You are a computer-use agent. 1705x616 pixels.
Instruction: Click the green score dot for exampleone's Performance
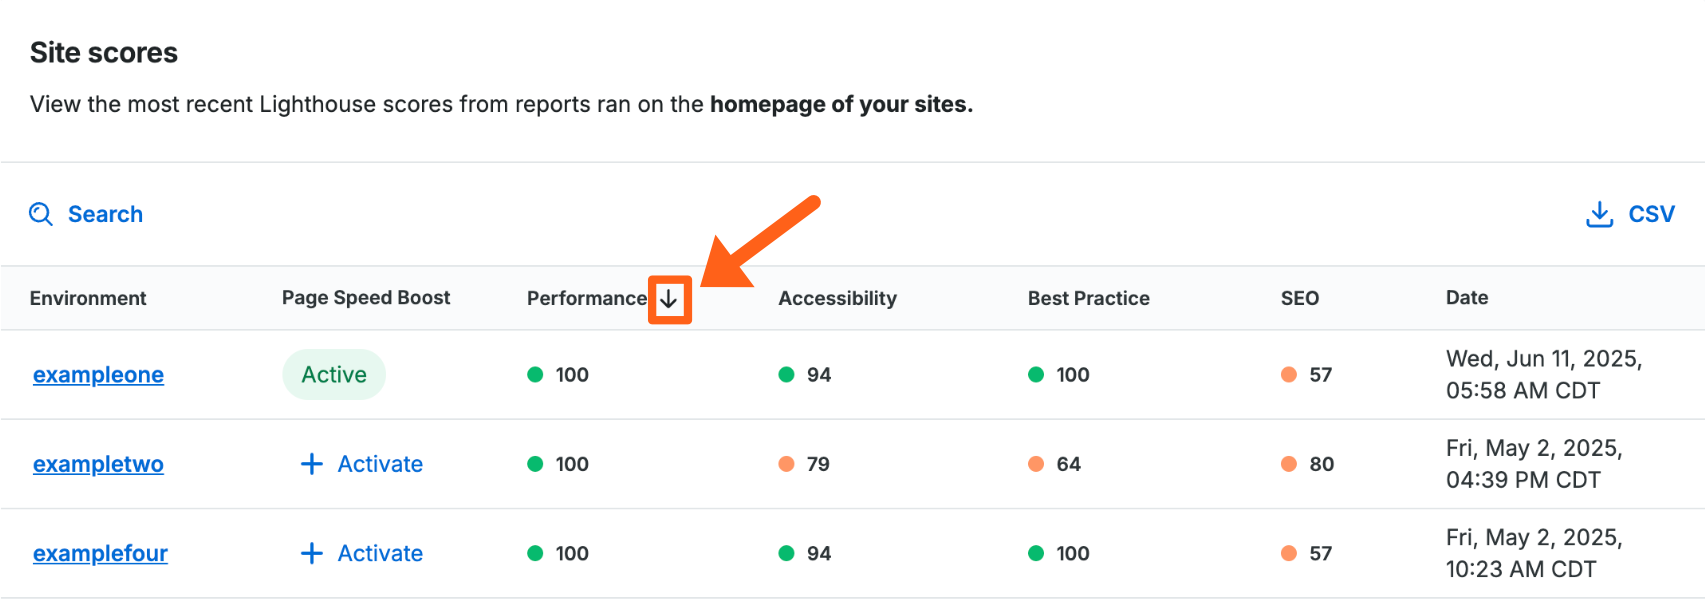(536, 374)
